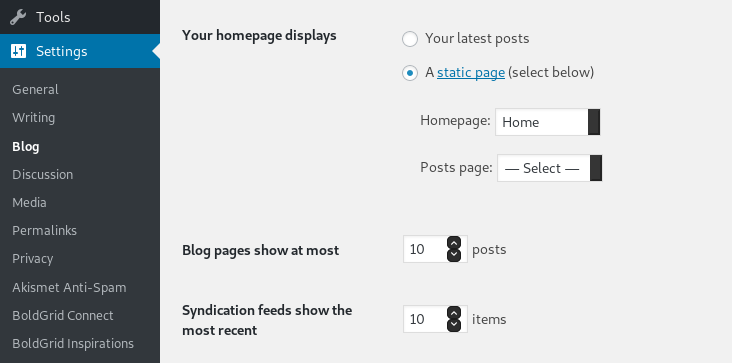This screenshot has width=732, height=363.
Task: Open the Posts page Select dropdown
Action: click(549, 168)
